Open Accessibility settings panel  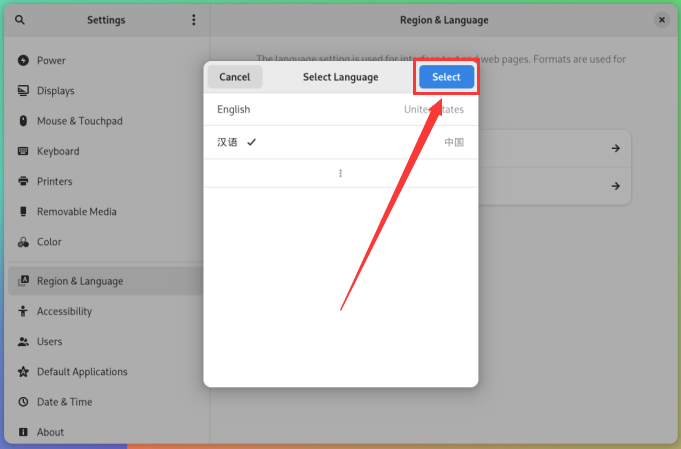(x=64, y=311)
